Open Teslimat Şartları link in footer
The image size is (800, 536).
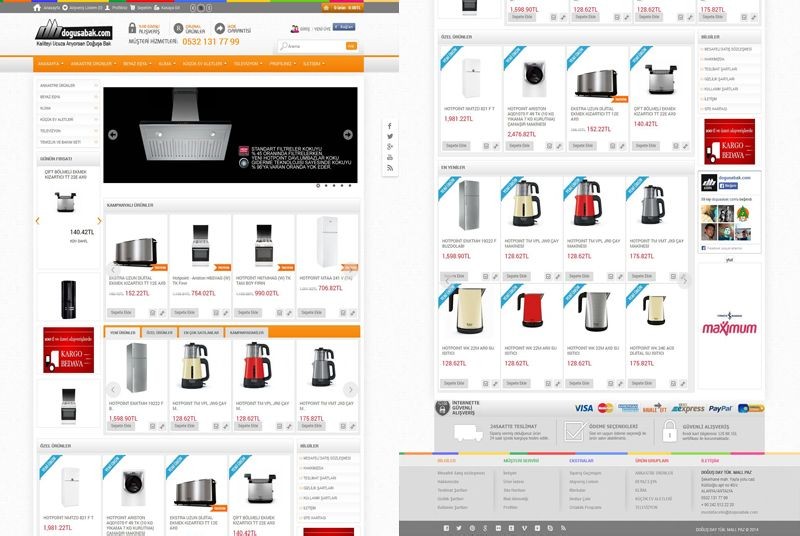coord(452,490)
